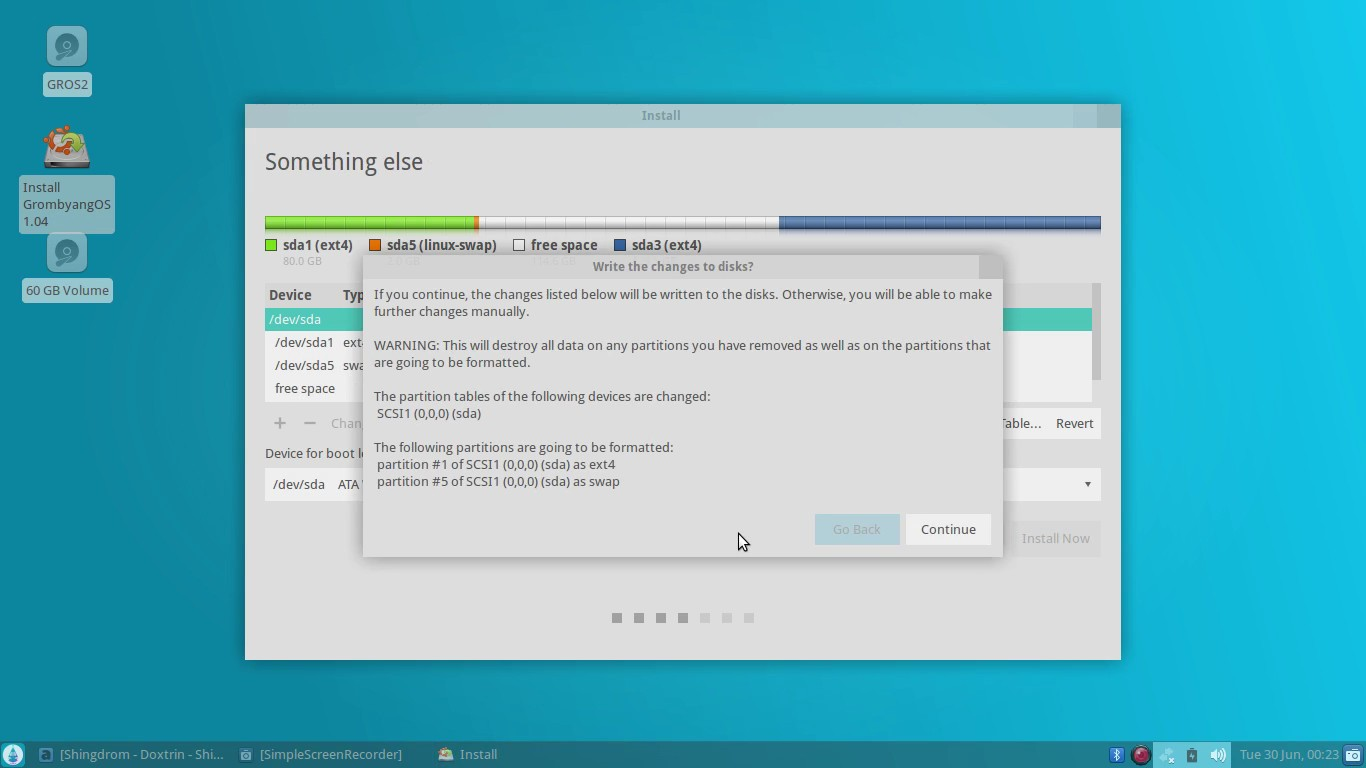The height and width of the screenshot is (768, 1366).
Task: Click the Install Now button
Action: pos(1055,538)
